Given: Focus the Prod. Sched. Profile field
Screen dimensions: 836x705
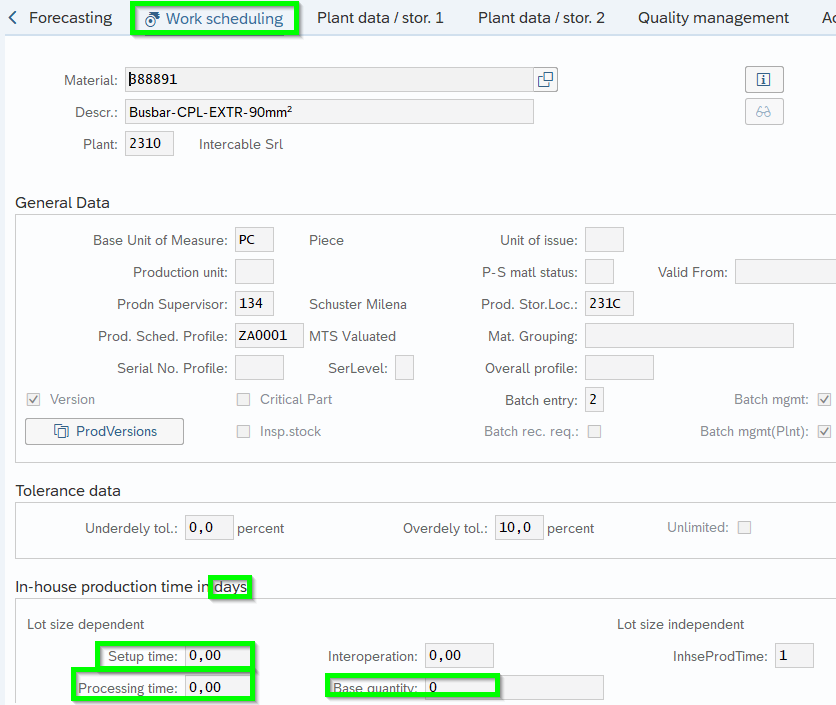Looking at the screenshot, I should tap(269, 336).
